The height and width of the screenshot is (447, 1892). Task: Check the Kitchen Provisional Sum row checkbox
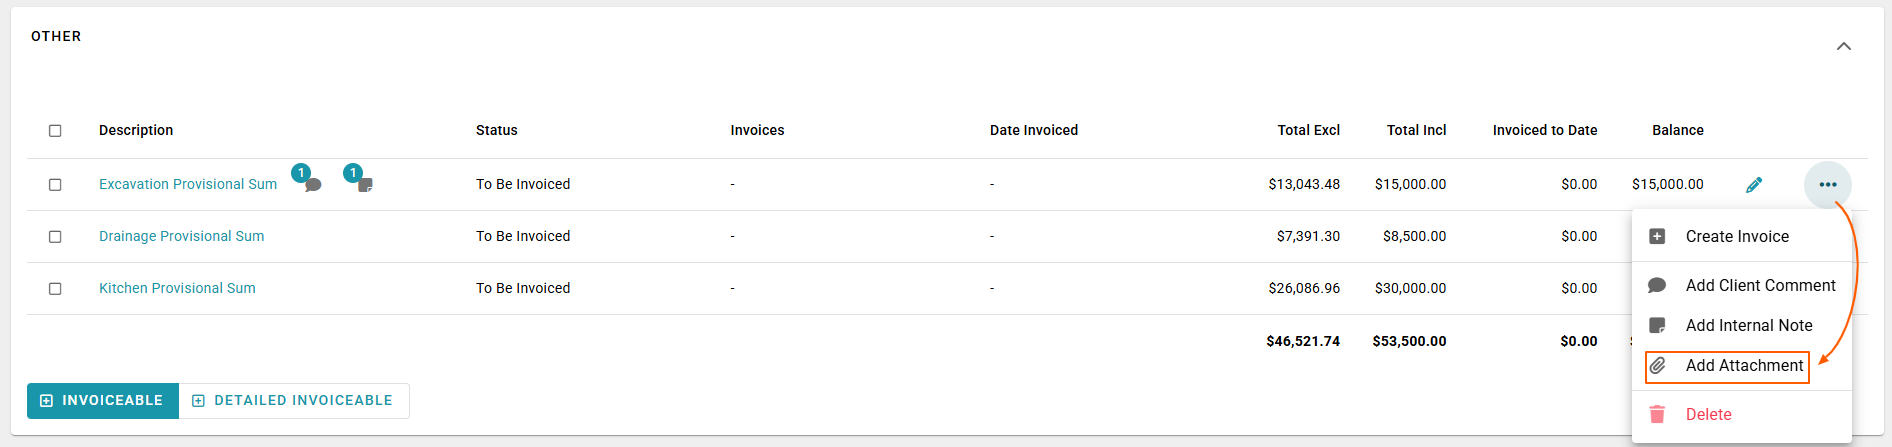(x=55, y=289)
